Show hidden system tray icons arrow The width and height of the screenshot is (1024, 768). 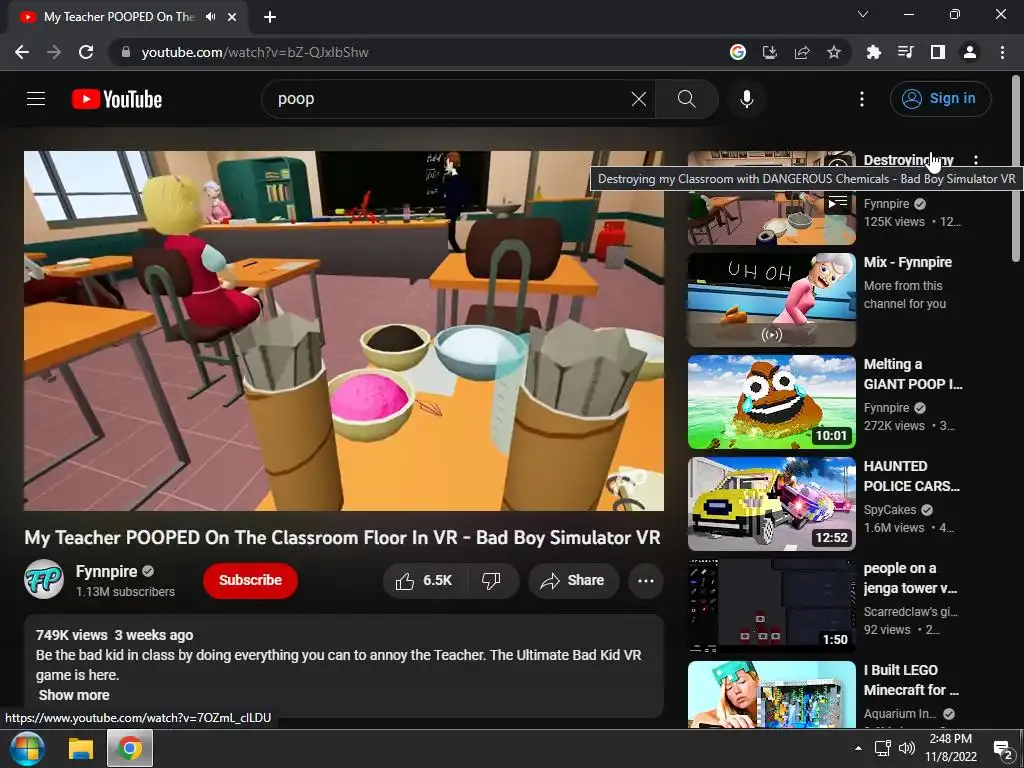click(x=858, y=748)
